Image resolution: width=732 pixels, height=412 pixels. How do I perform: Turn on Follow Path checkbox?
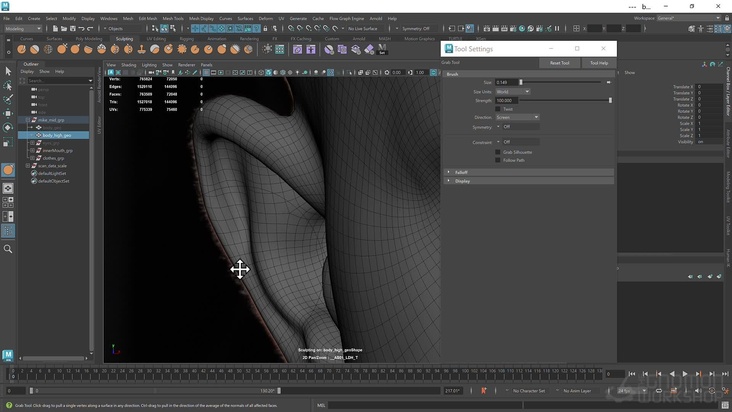[498, 160]
